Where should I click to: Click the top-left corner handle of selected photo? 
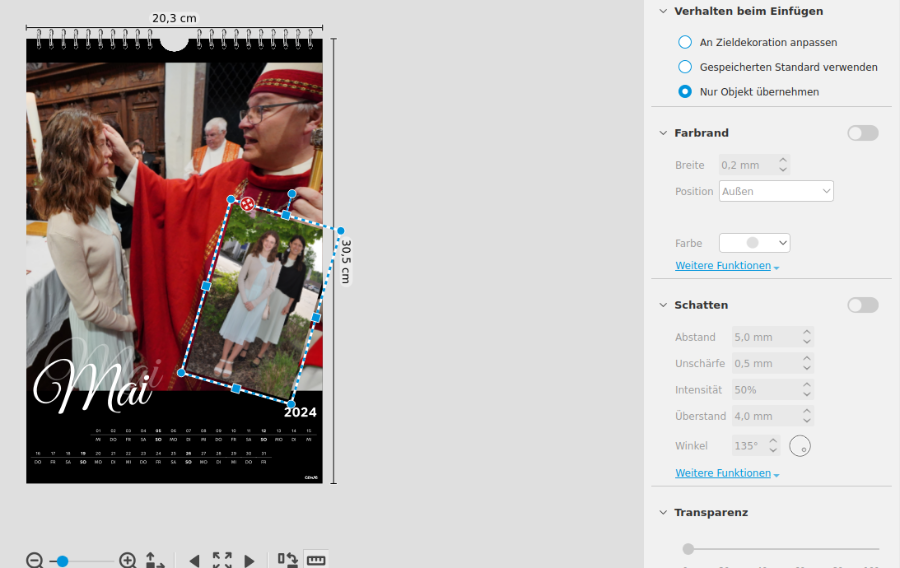(231, 200)
